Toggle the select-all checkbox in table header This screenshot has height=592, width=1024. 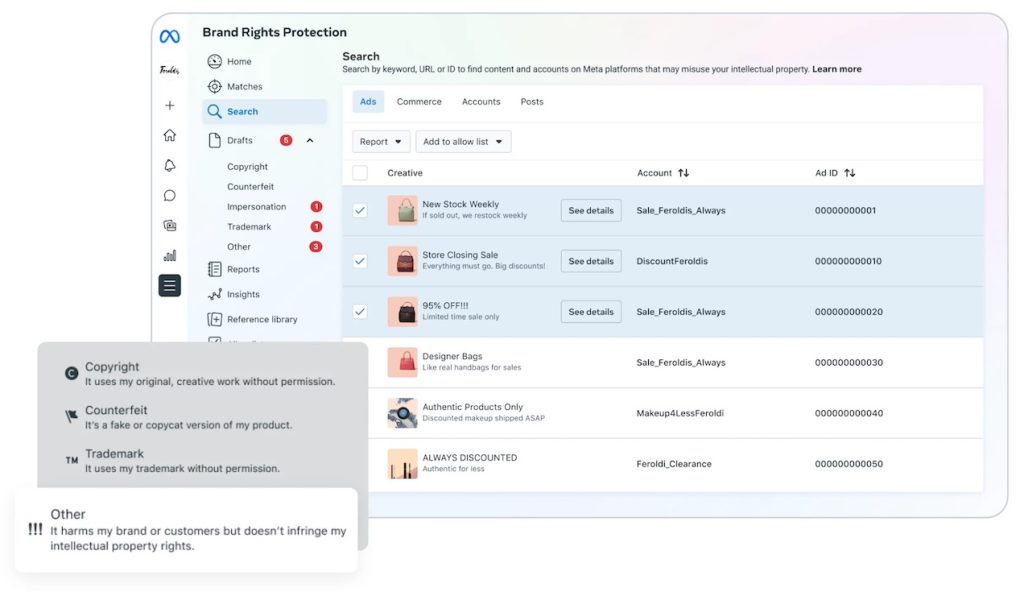[x=360, y=173]
